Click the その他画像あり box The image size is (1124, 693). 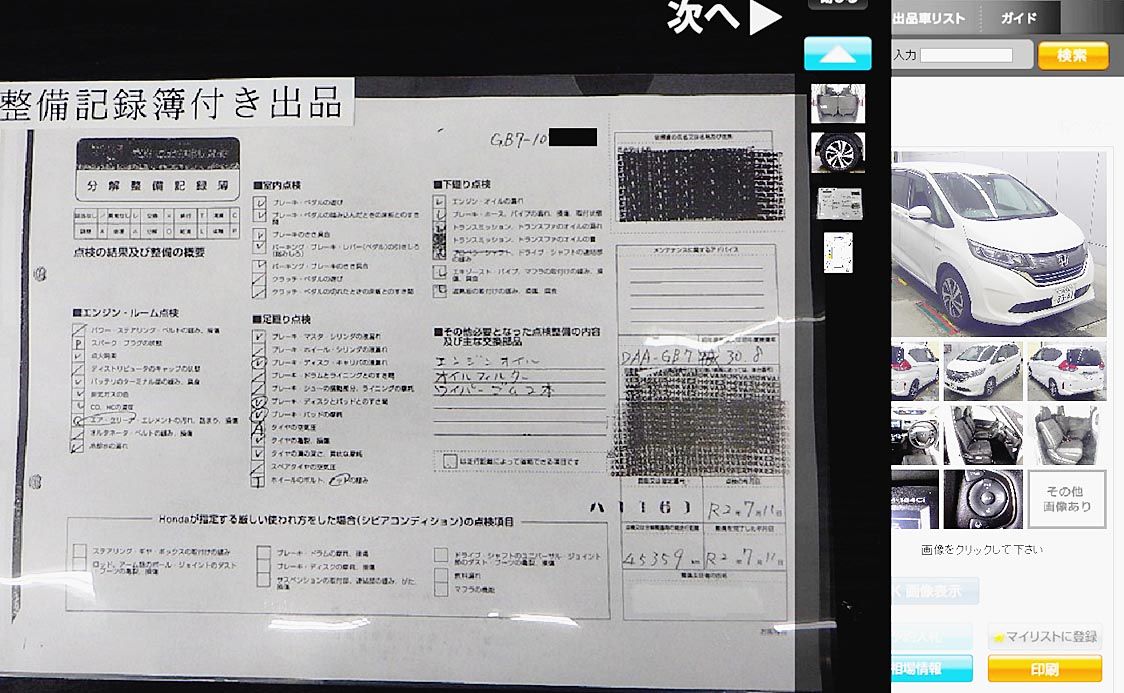[x=1066, y=499]
